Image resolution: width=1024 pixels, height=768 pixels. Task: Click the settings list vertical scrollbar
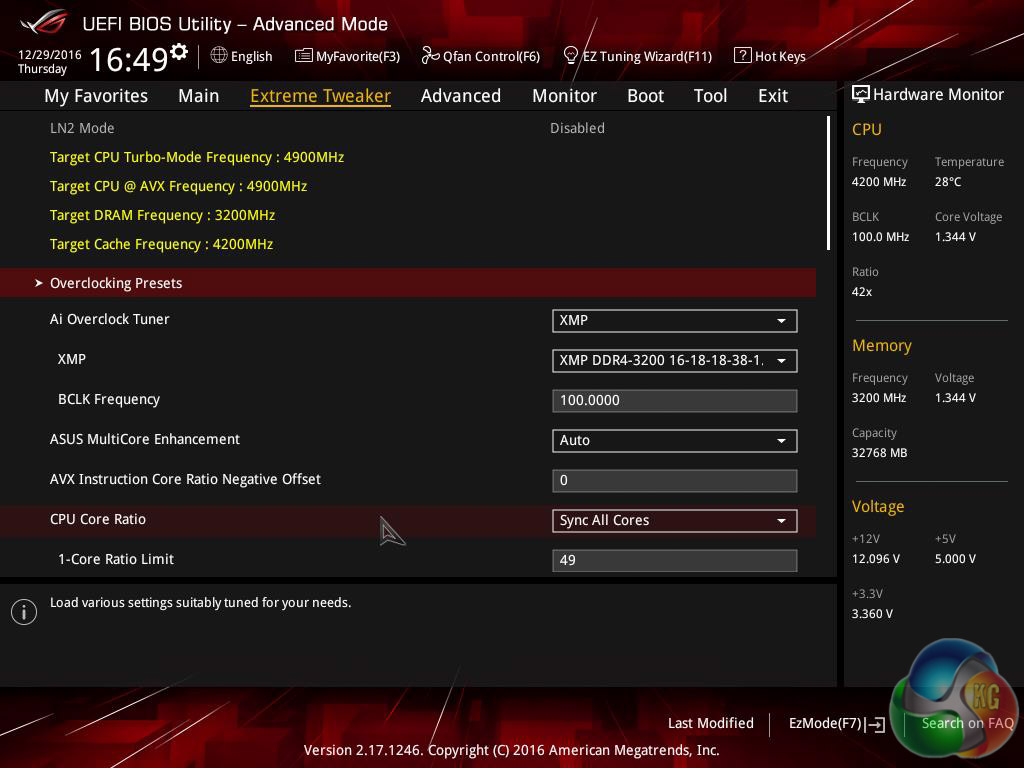point(828,183)
